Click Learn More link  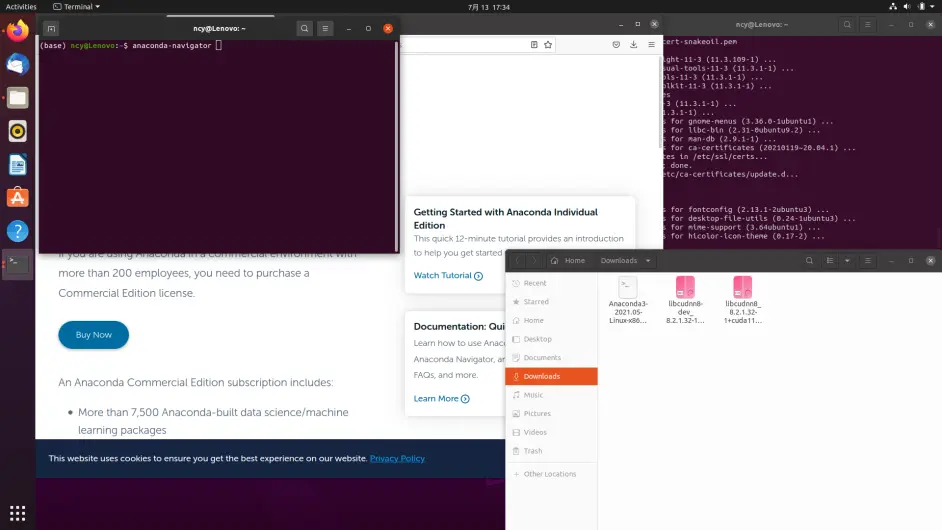[442, 398]
